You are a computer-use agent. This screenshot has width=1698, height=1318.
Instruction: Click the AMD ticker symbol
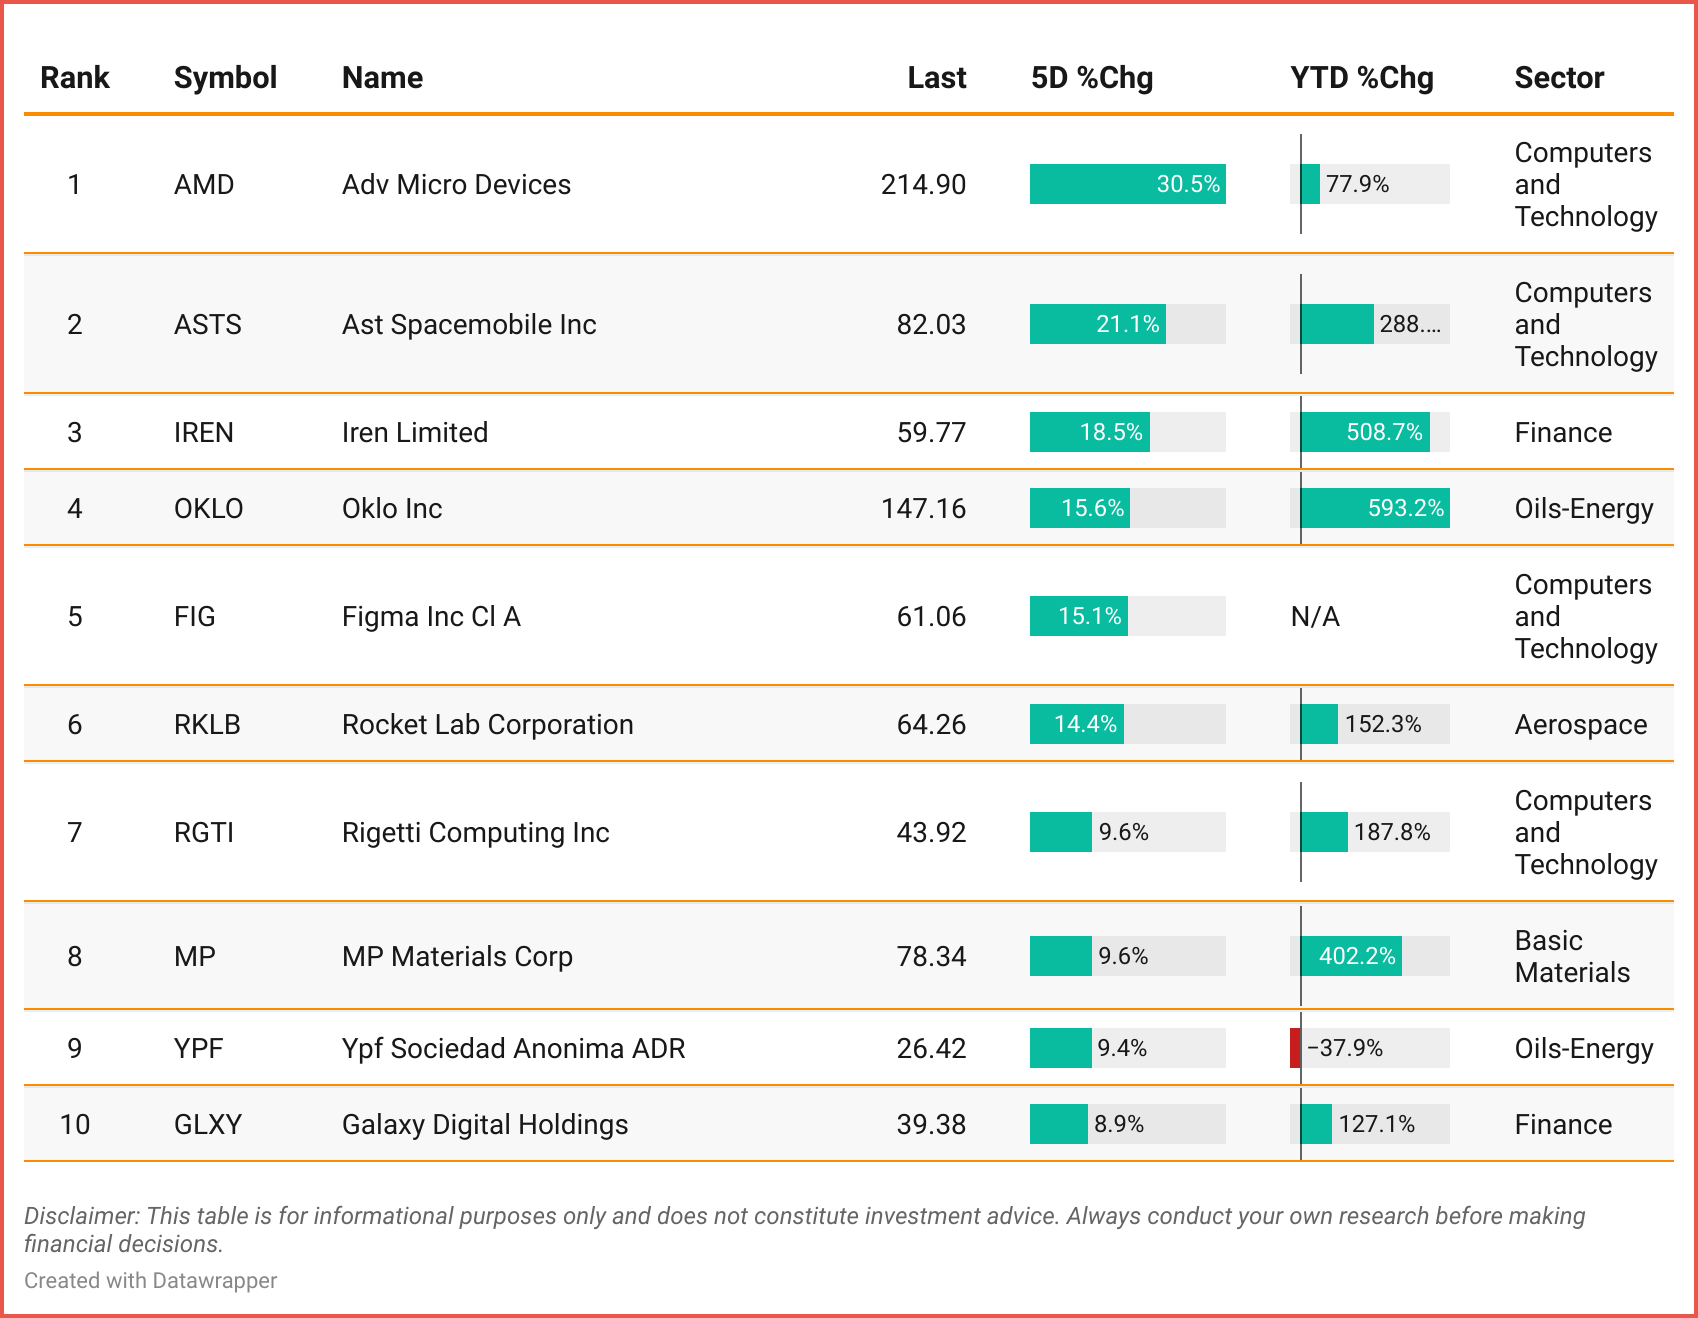click(x=204, y=185)
